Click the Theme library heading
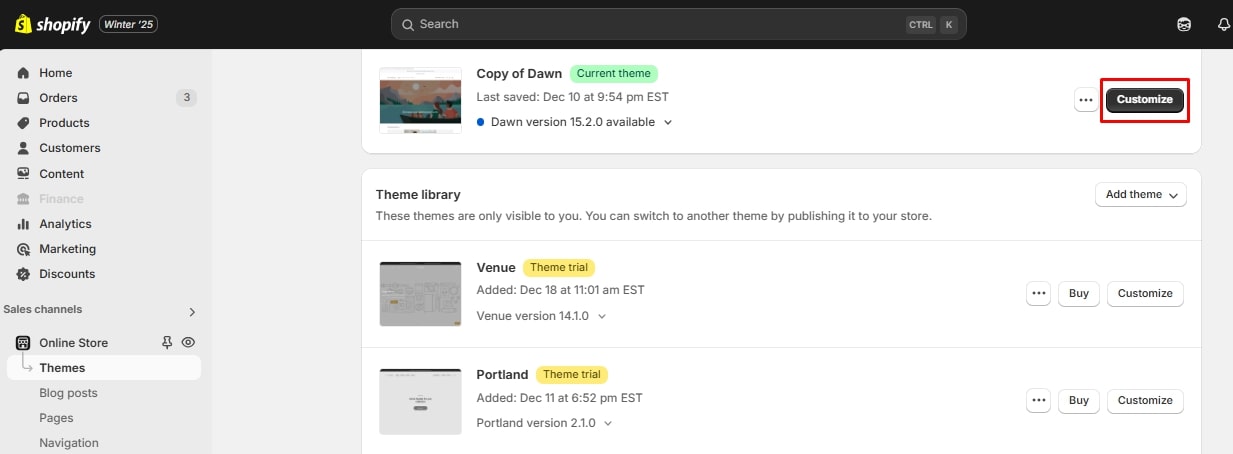1233x454 pixels. 418,194
